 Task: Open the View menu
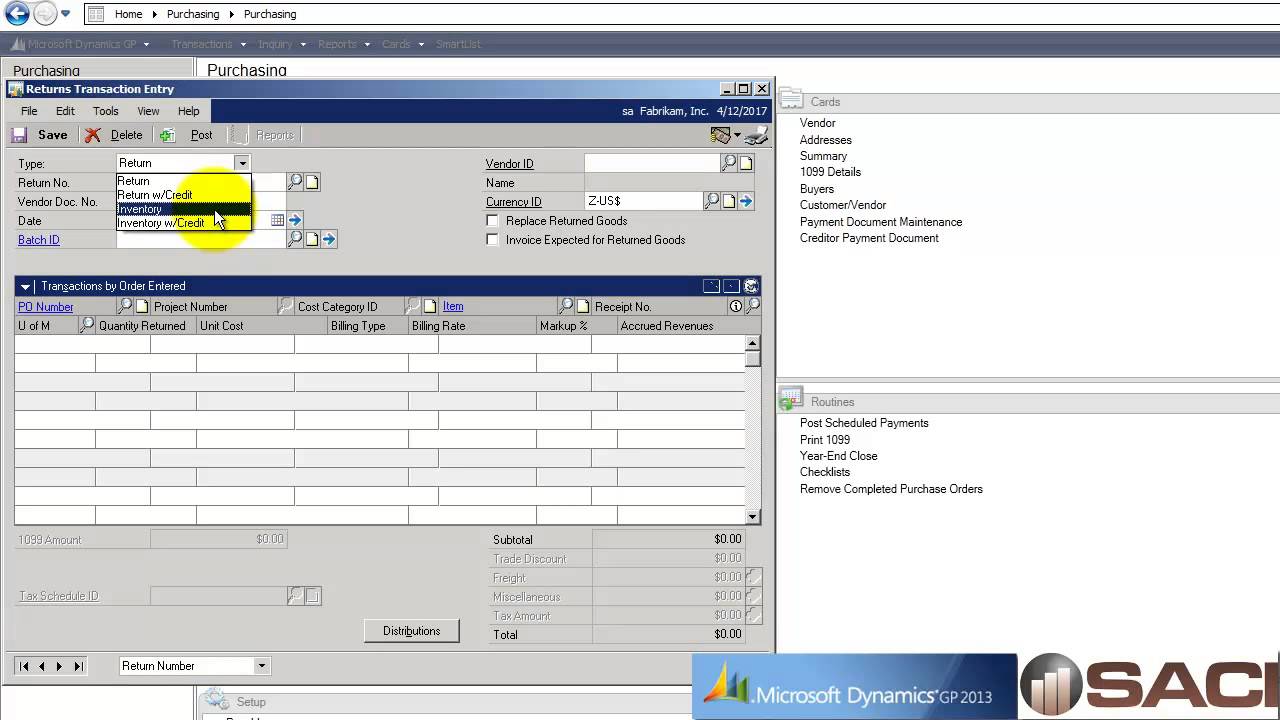tap(148, 111)
